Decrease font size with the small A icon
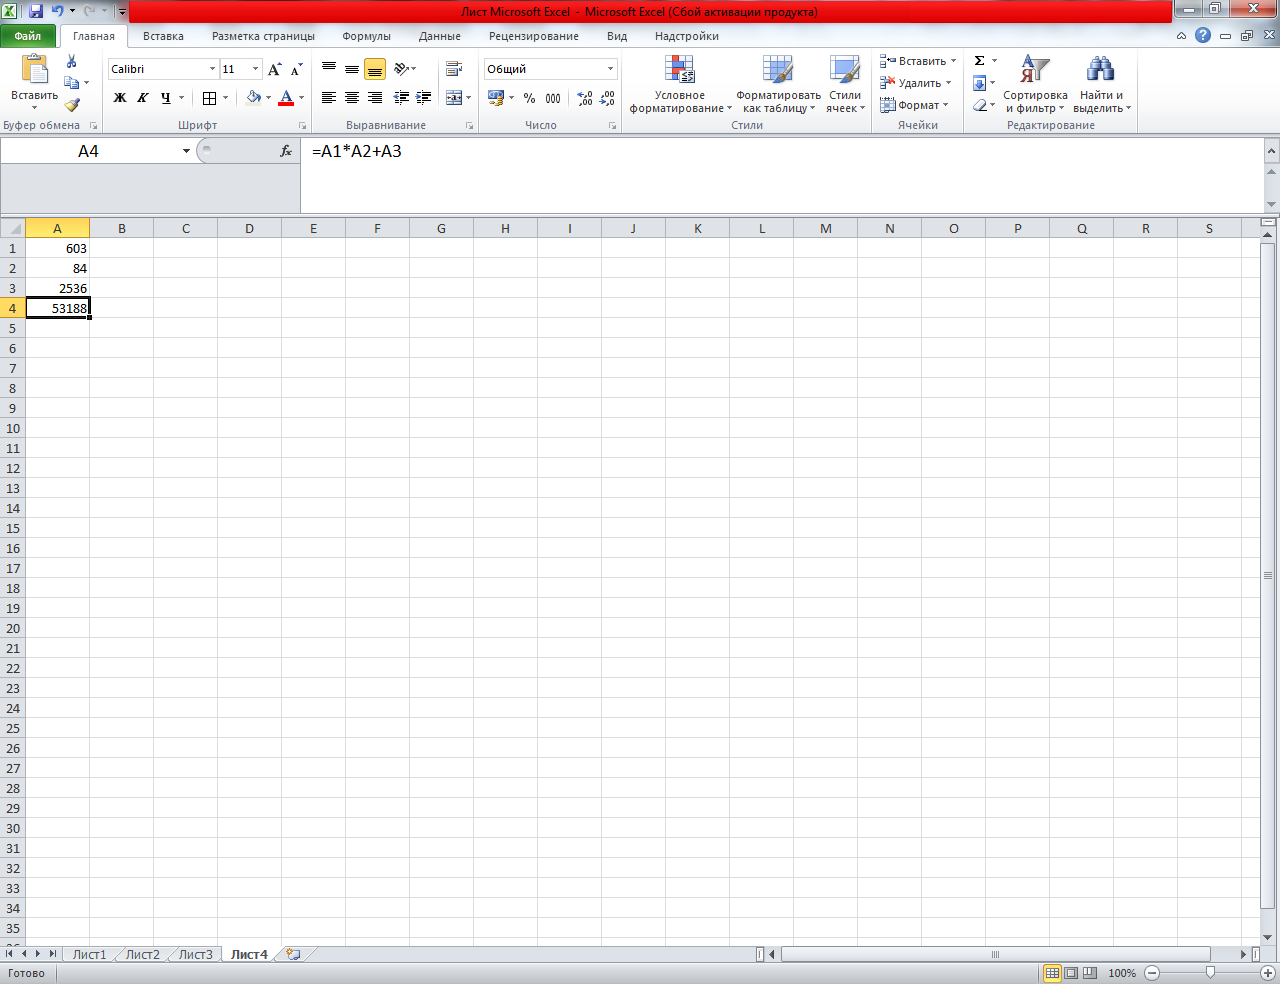 coord(296,69)
